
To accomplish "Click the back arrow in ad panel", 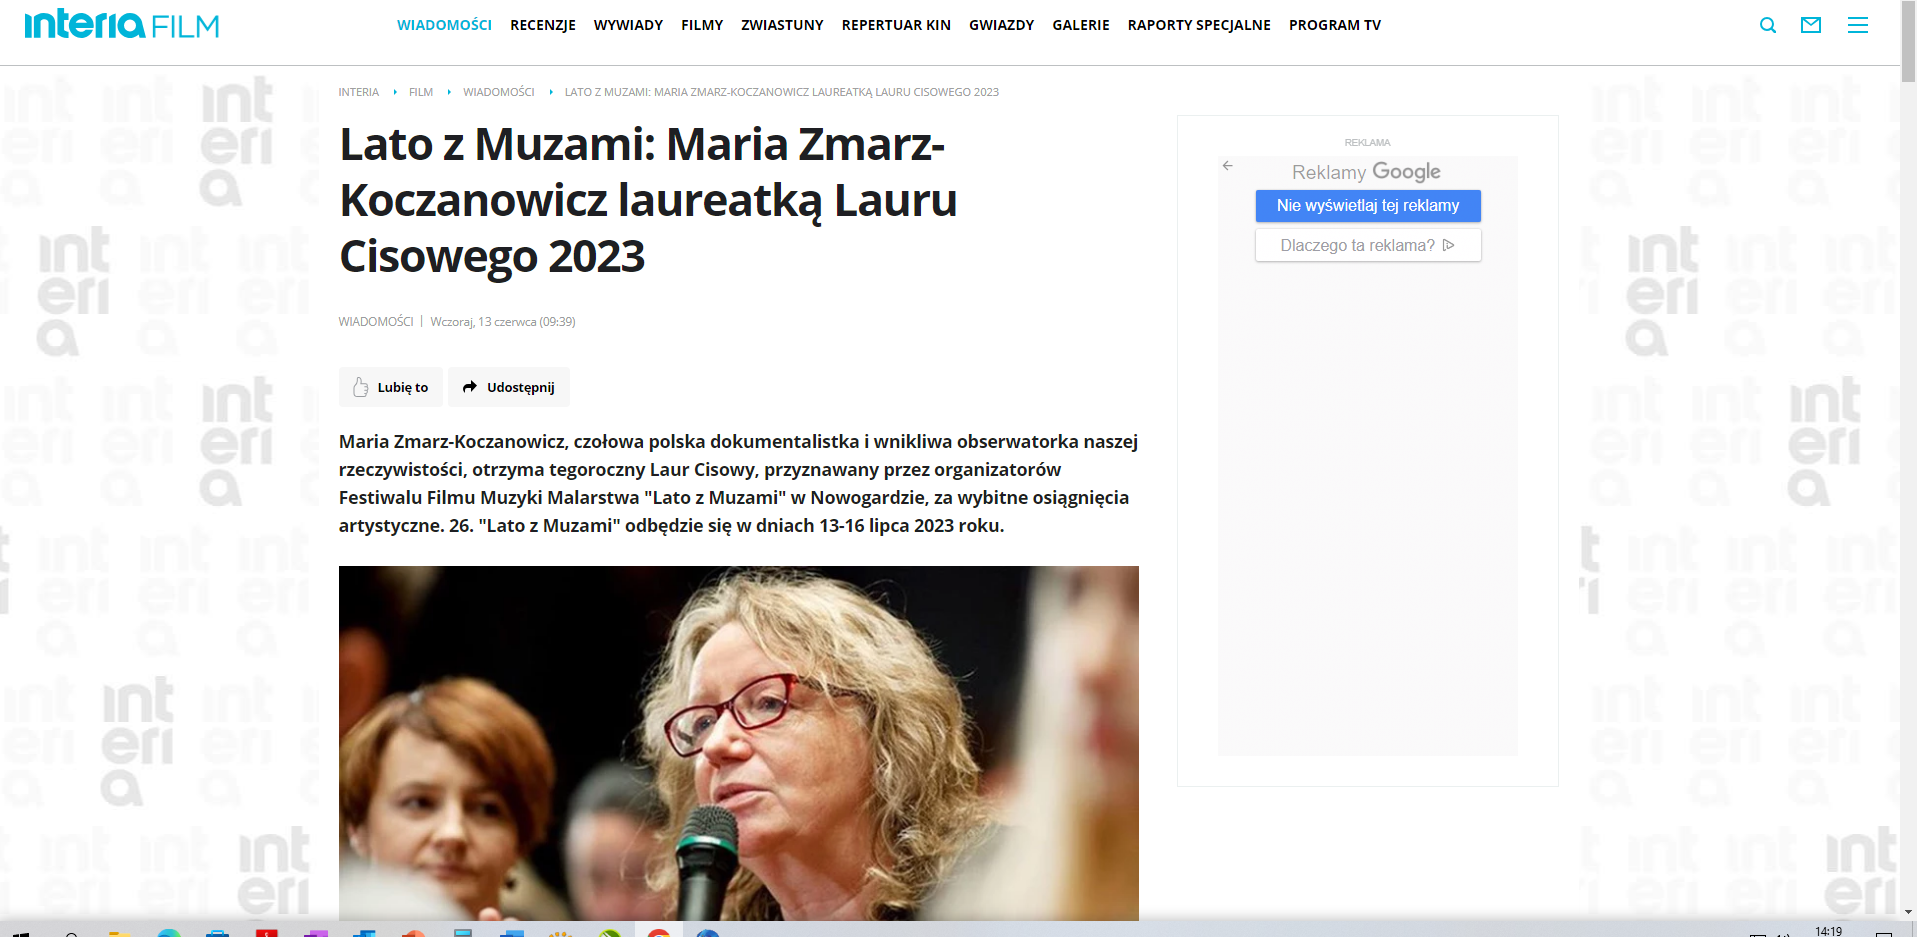I will (1227, 166).
